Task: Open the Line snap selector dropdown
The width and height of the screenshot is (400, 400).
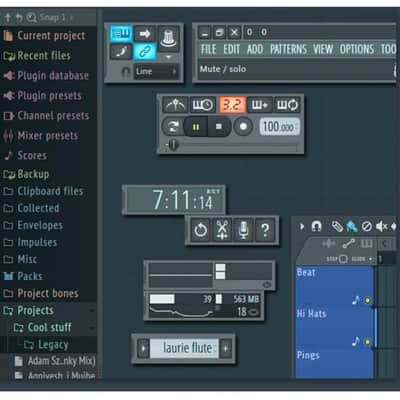Action: (156, 71)
